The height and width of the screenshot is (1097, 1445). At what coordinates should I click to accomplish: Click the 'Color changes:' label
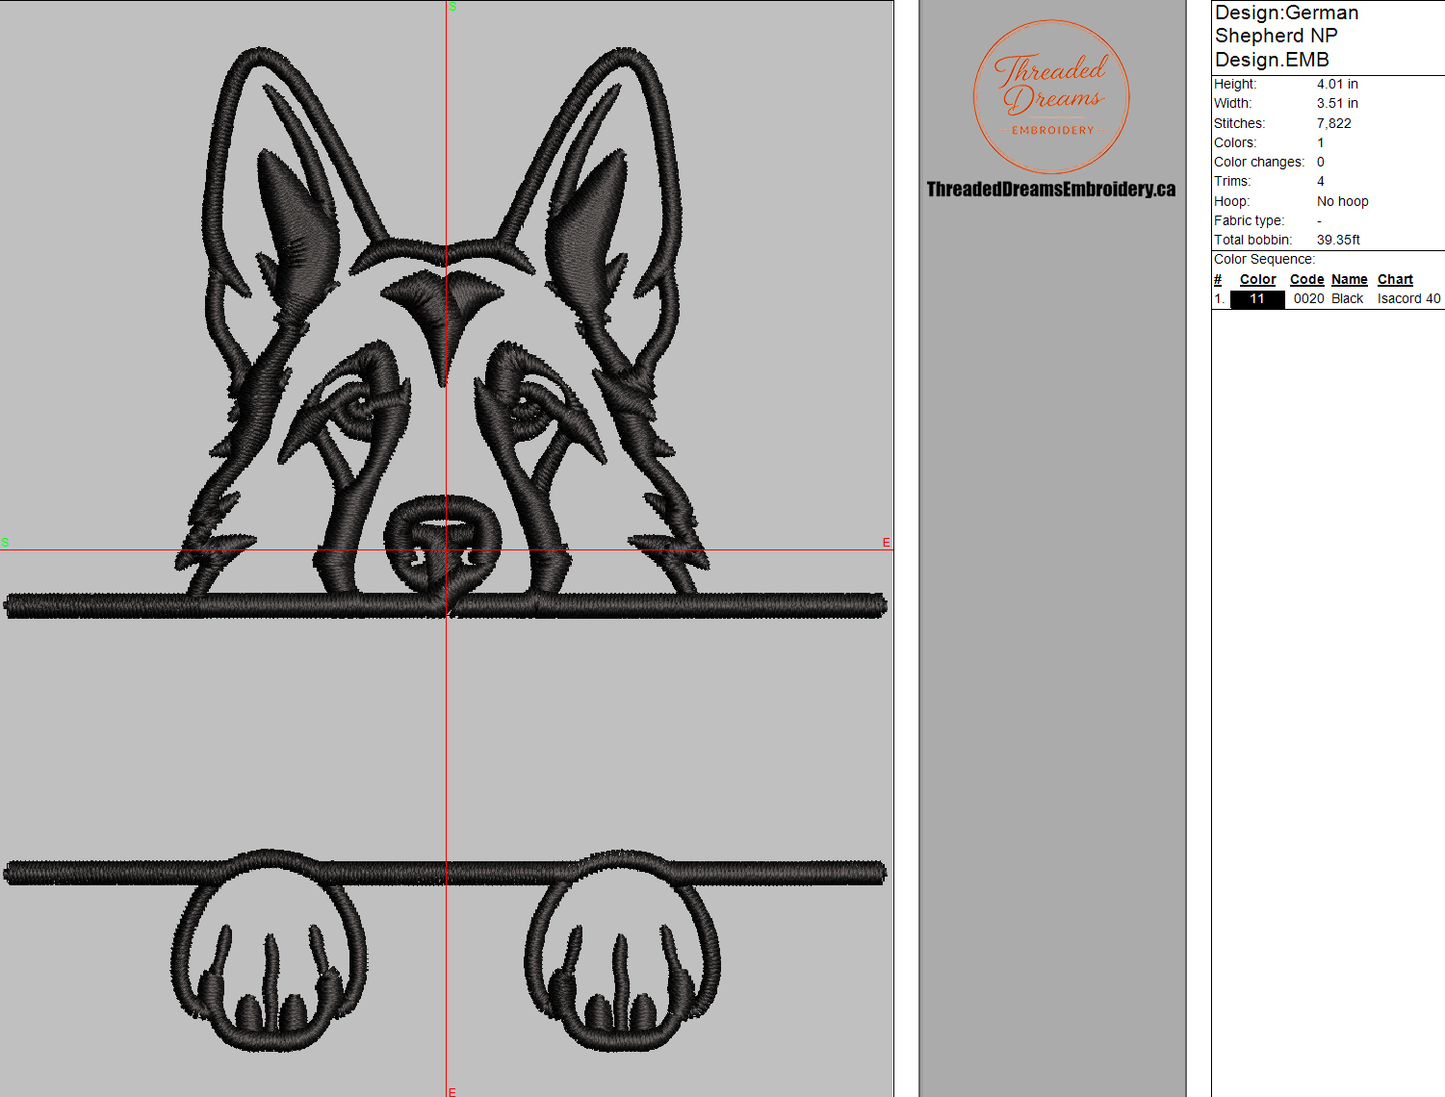click(1259, 162)
